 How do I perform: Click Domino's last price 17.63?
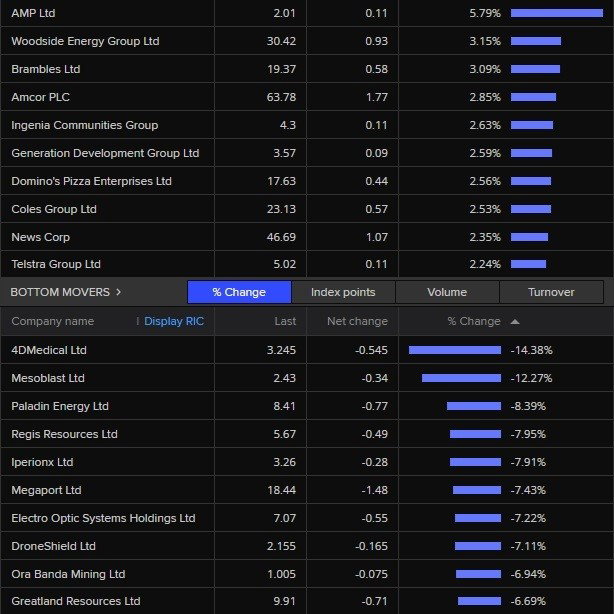[281, 181]
